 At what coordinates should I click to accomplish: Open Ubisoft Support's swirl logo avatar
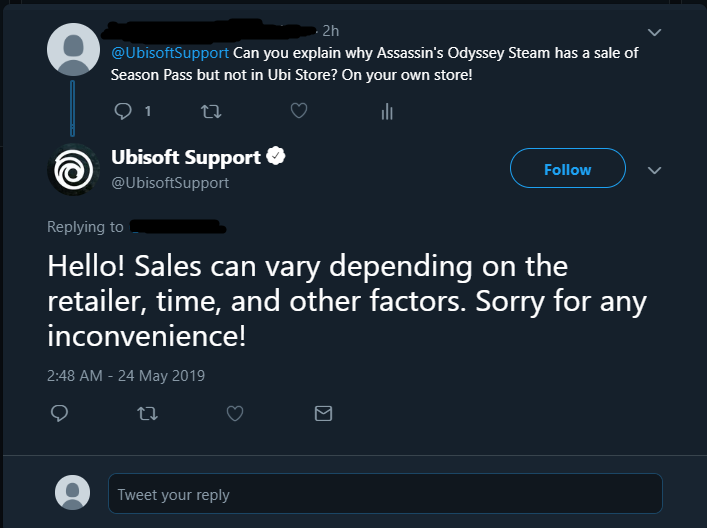click(x=73, y=170)
